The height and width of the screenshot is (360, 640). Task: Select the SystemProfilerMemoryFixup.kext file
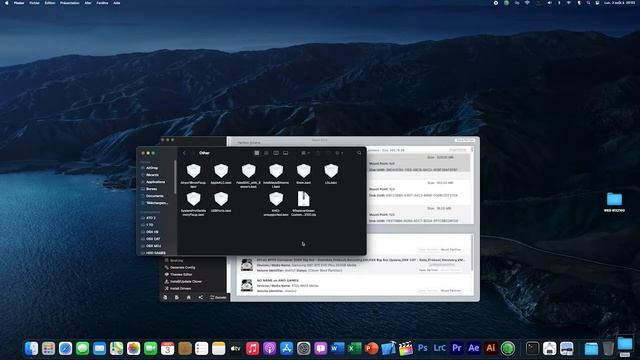tap(193, 204)
